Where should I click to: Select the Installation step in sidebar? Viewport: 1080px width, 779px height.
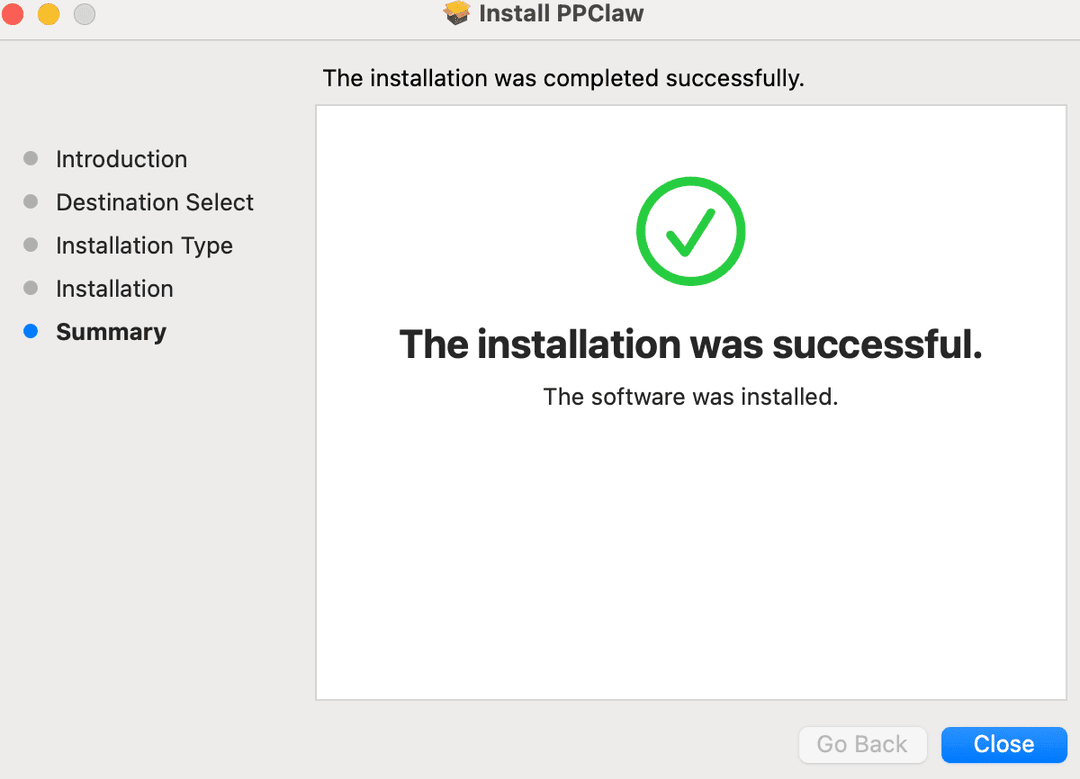pyautogui.click(x=114, y=288)
